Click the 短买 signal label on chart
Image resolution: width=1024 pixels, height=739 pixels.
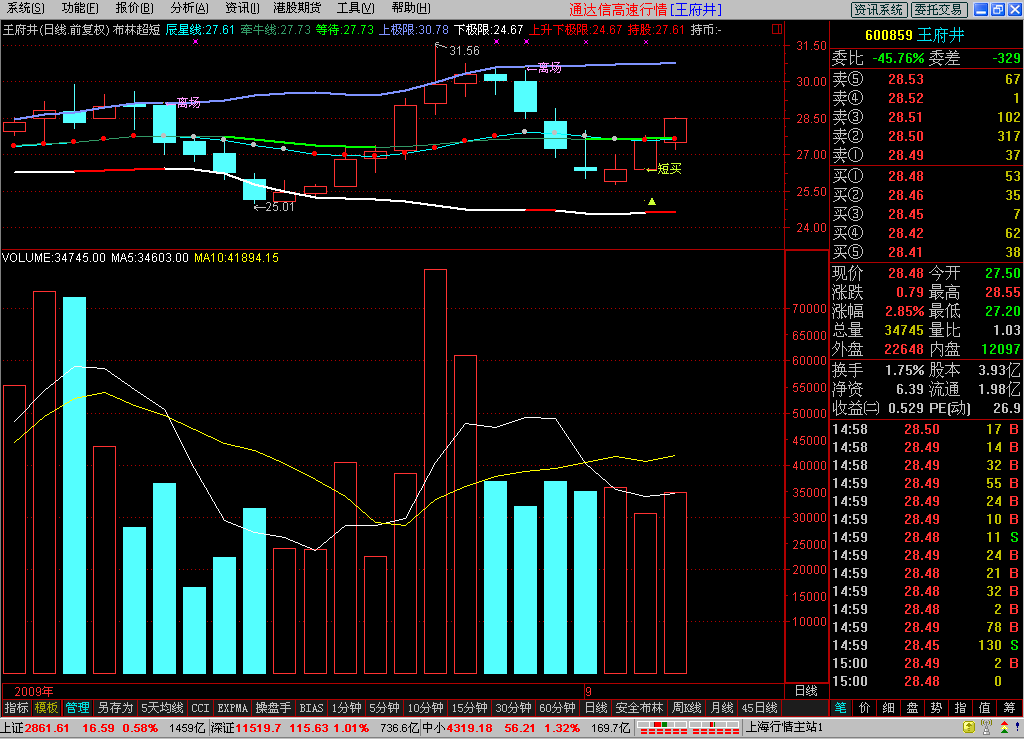coord(669,169)
